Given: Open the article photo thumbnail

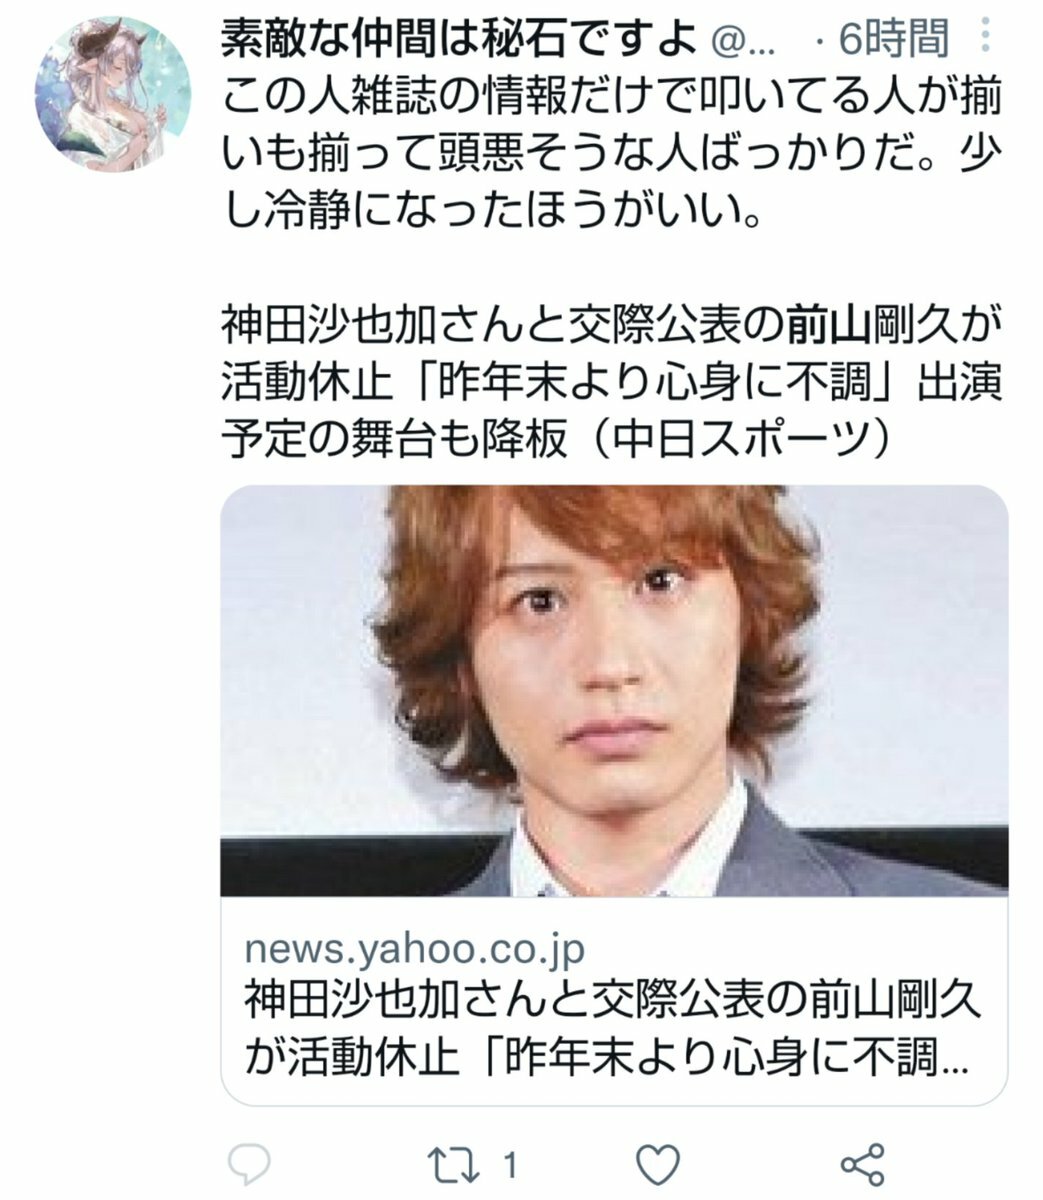Looking at the screenshot, I should click(x=614, y=690).
